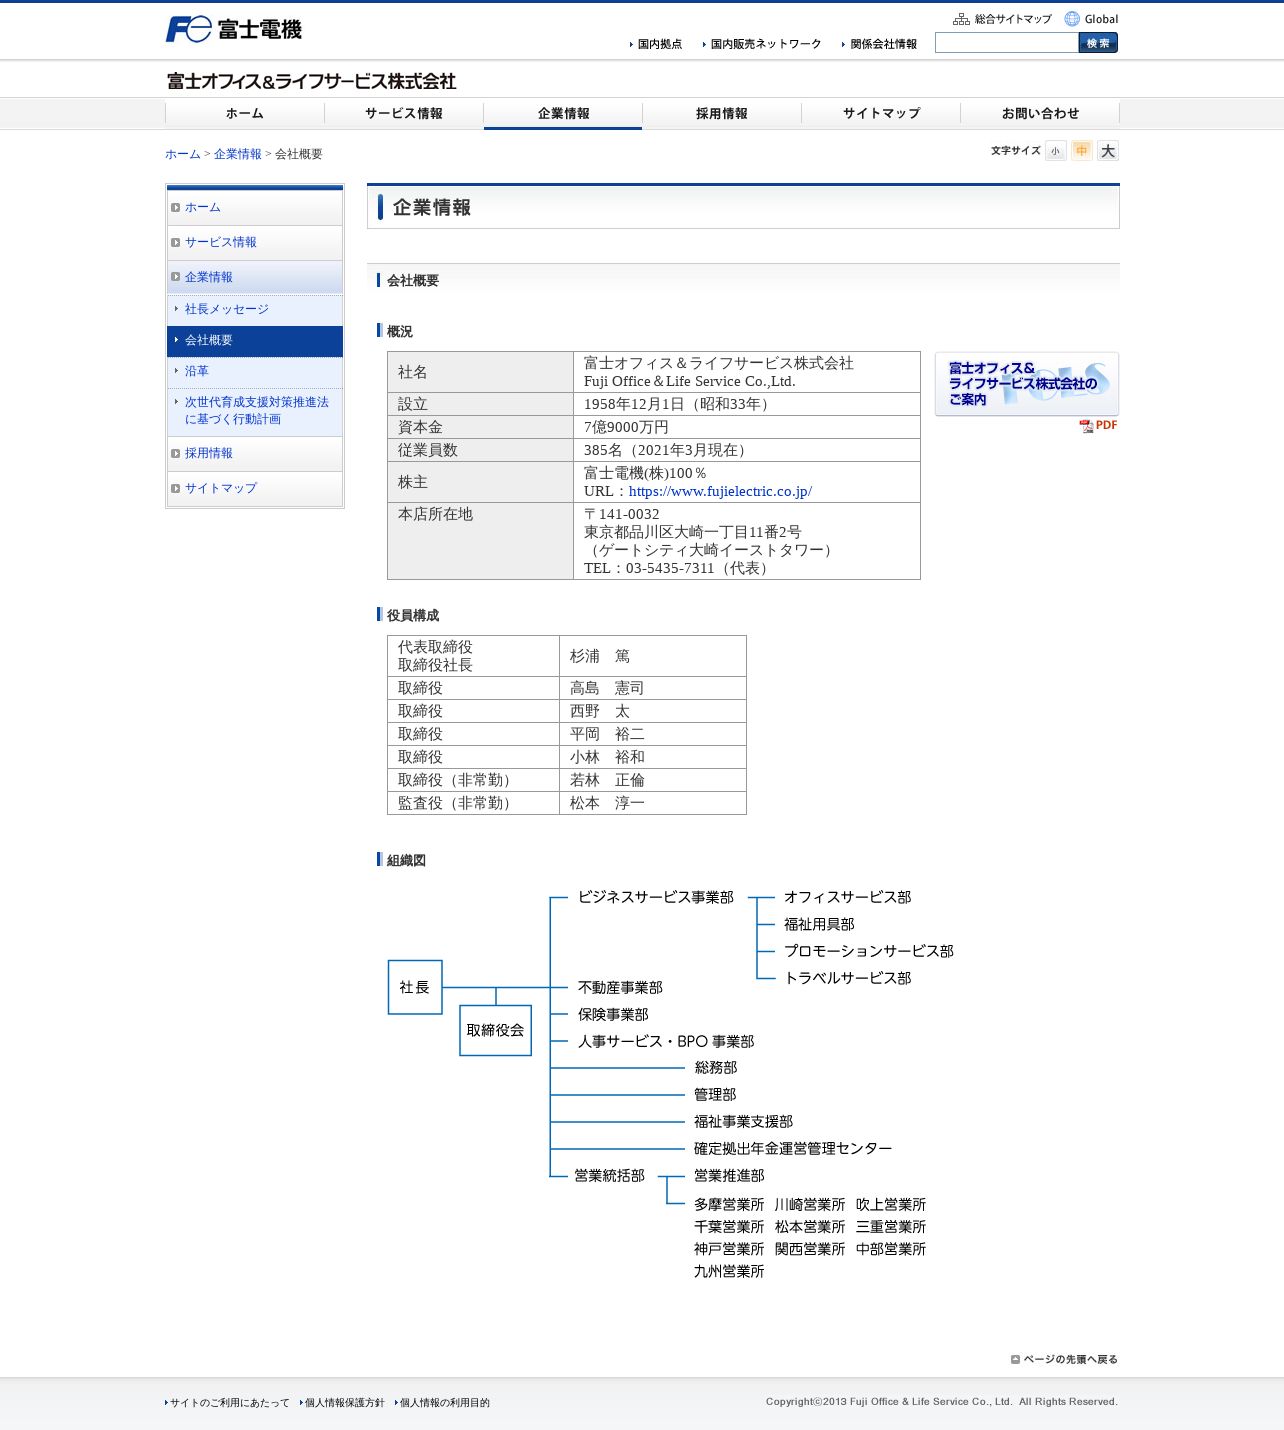Open the PDF icon under company brochure
This screenshot has height=1430, width=1284.
[x=1098, y=426]
